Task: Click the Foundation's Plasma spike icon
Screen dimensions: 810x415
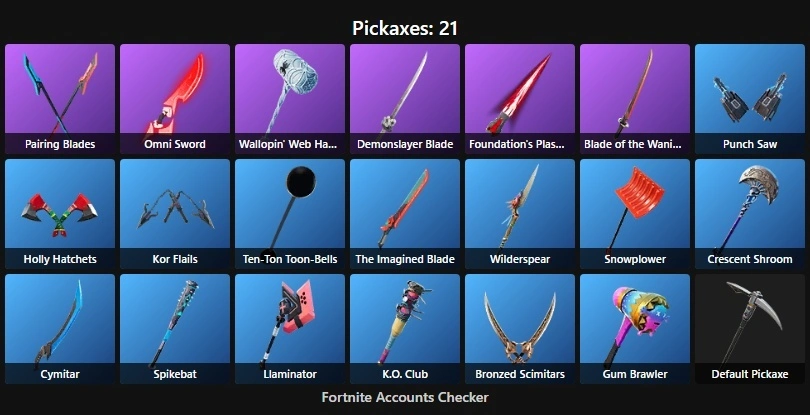Action: coord(520,99)
